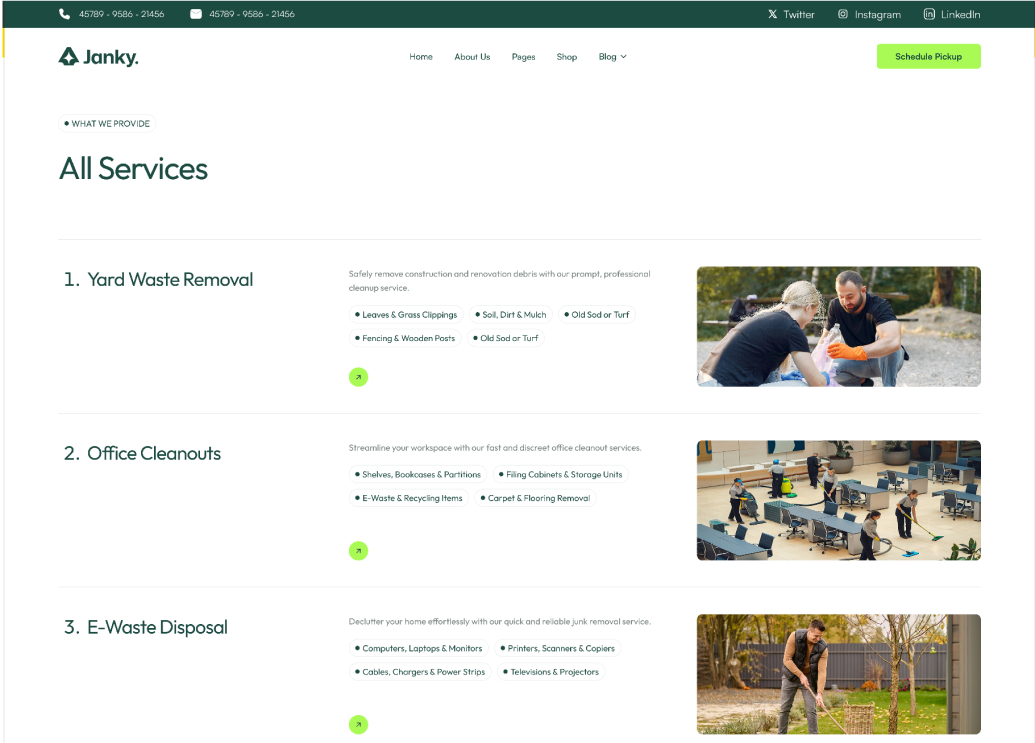The height and width of the screenshot is (743, 1035).
Task: Click the LinkedIn icon
Action: coord(929,14)
